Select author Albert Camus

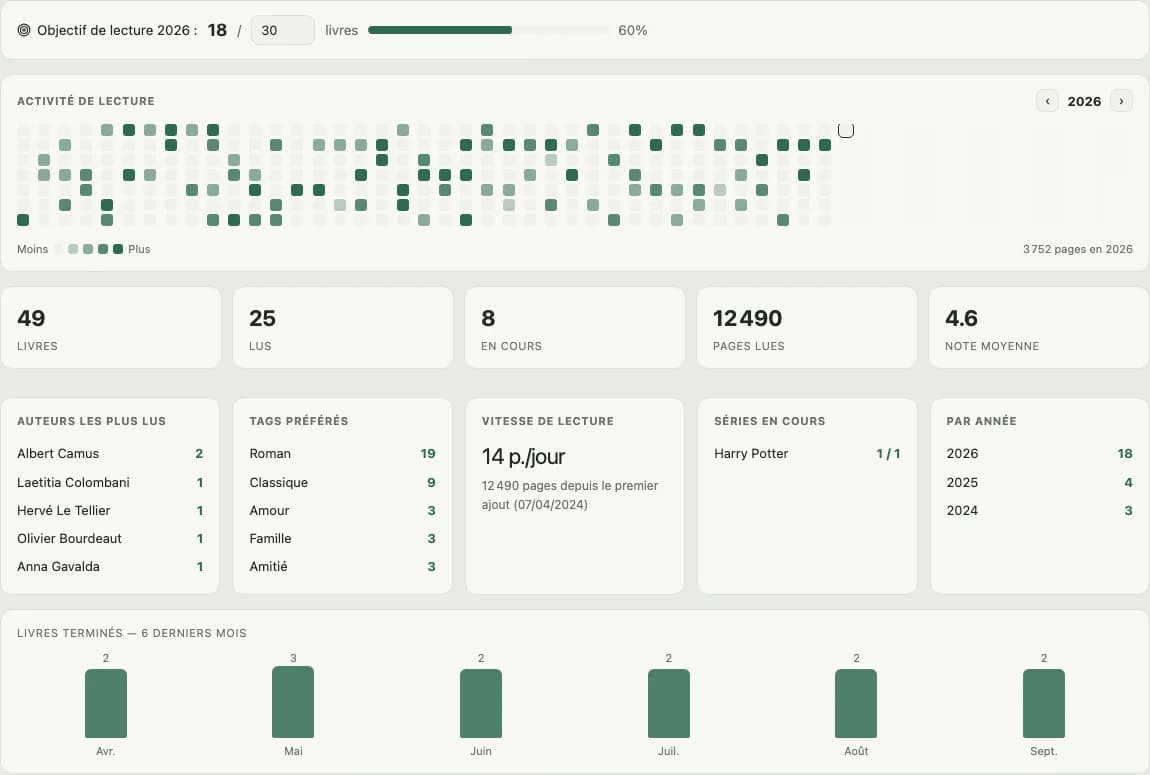coord(110,454)
